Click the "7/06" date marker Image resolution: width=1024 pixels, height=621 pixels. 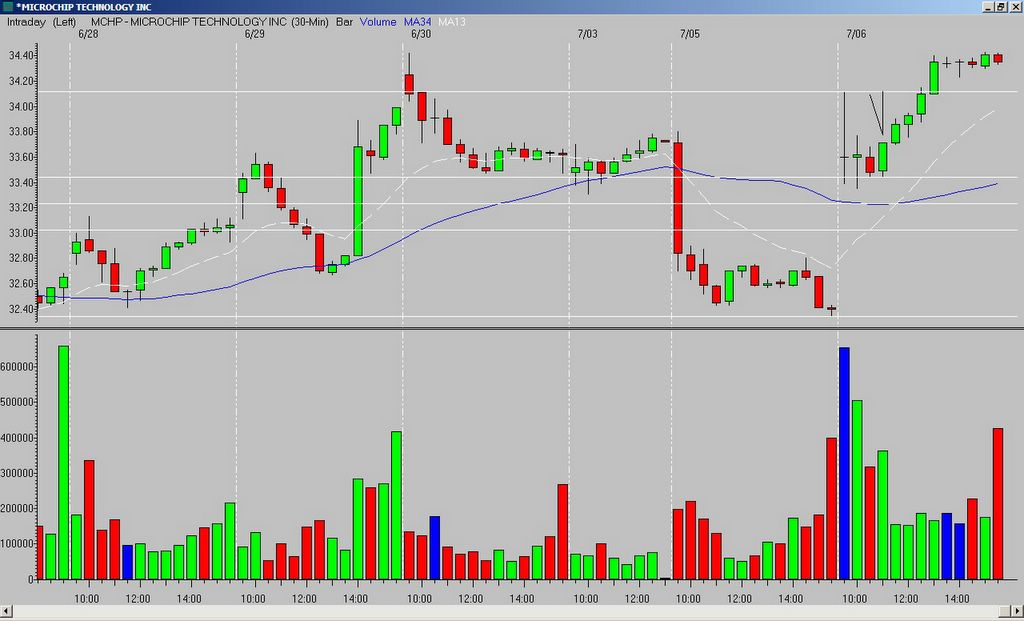[x=856, y=34]
